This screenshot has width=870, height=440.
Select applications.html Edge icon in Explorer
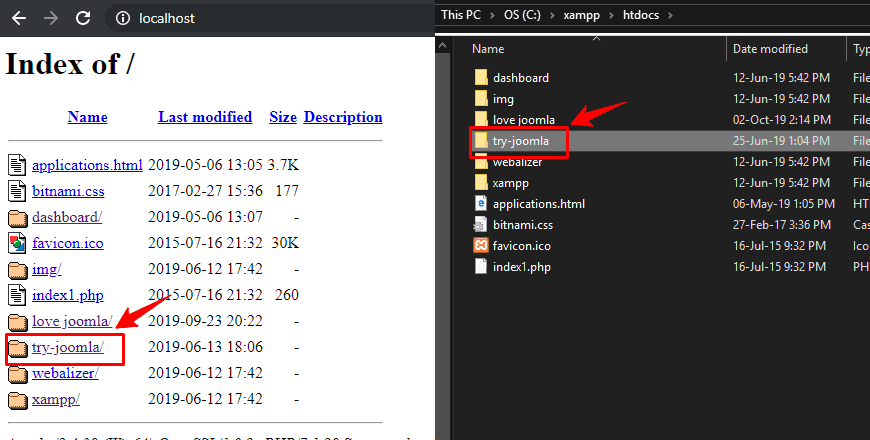(480, 204)
